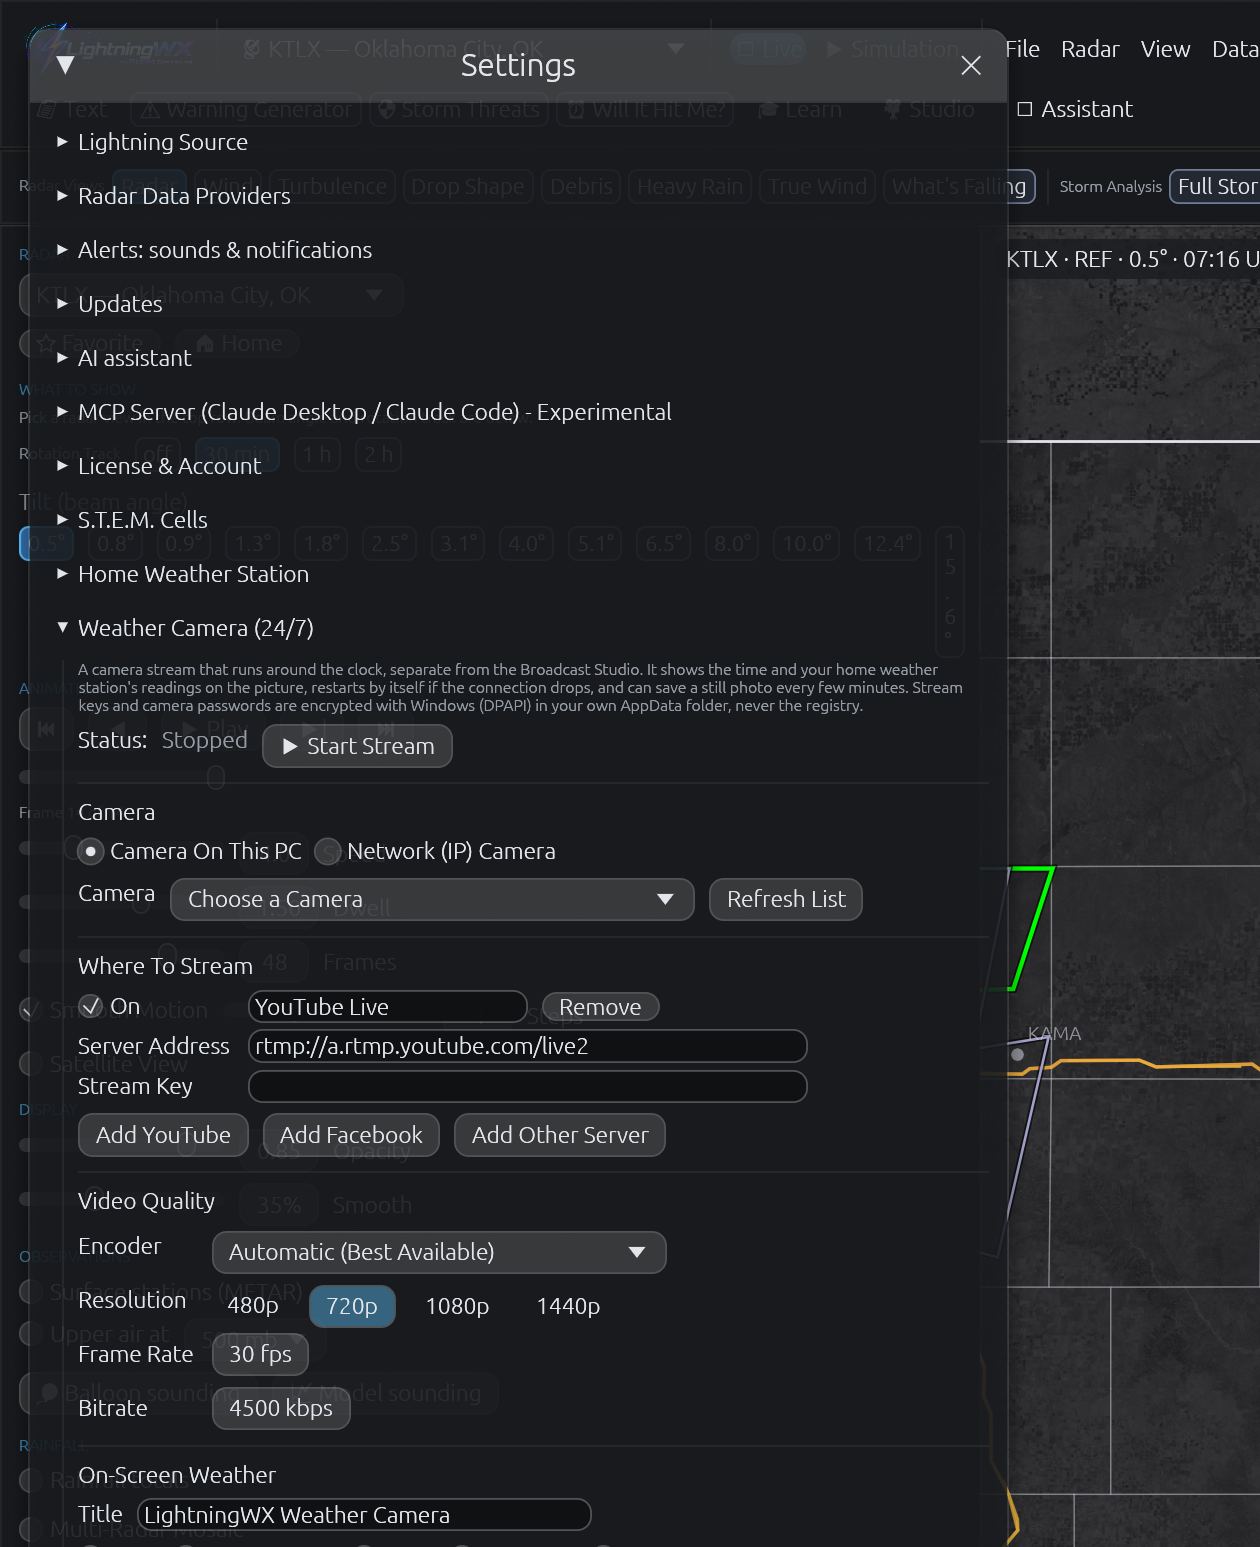Click the Server Address field
Screen dimensions: 1260x1547
(527, 1046)
